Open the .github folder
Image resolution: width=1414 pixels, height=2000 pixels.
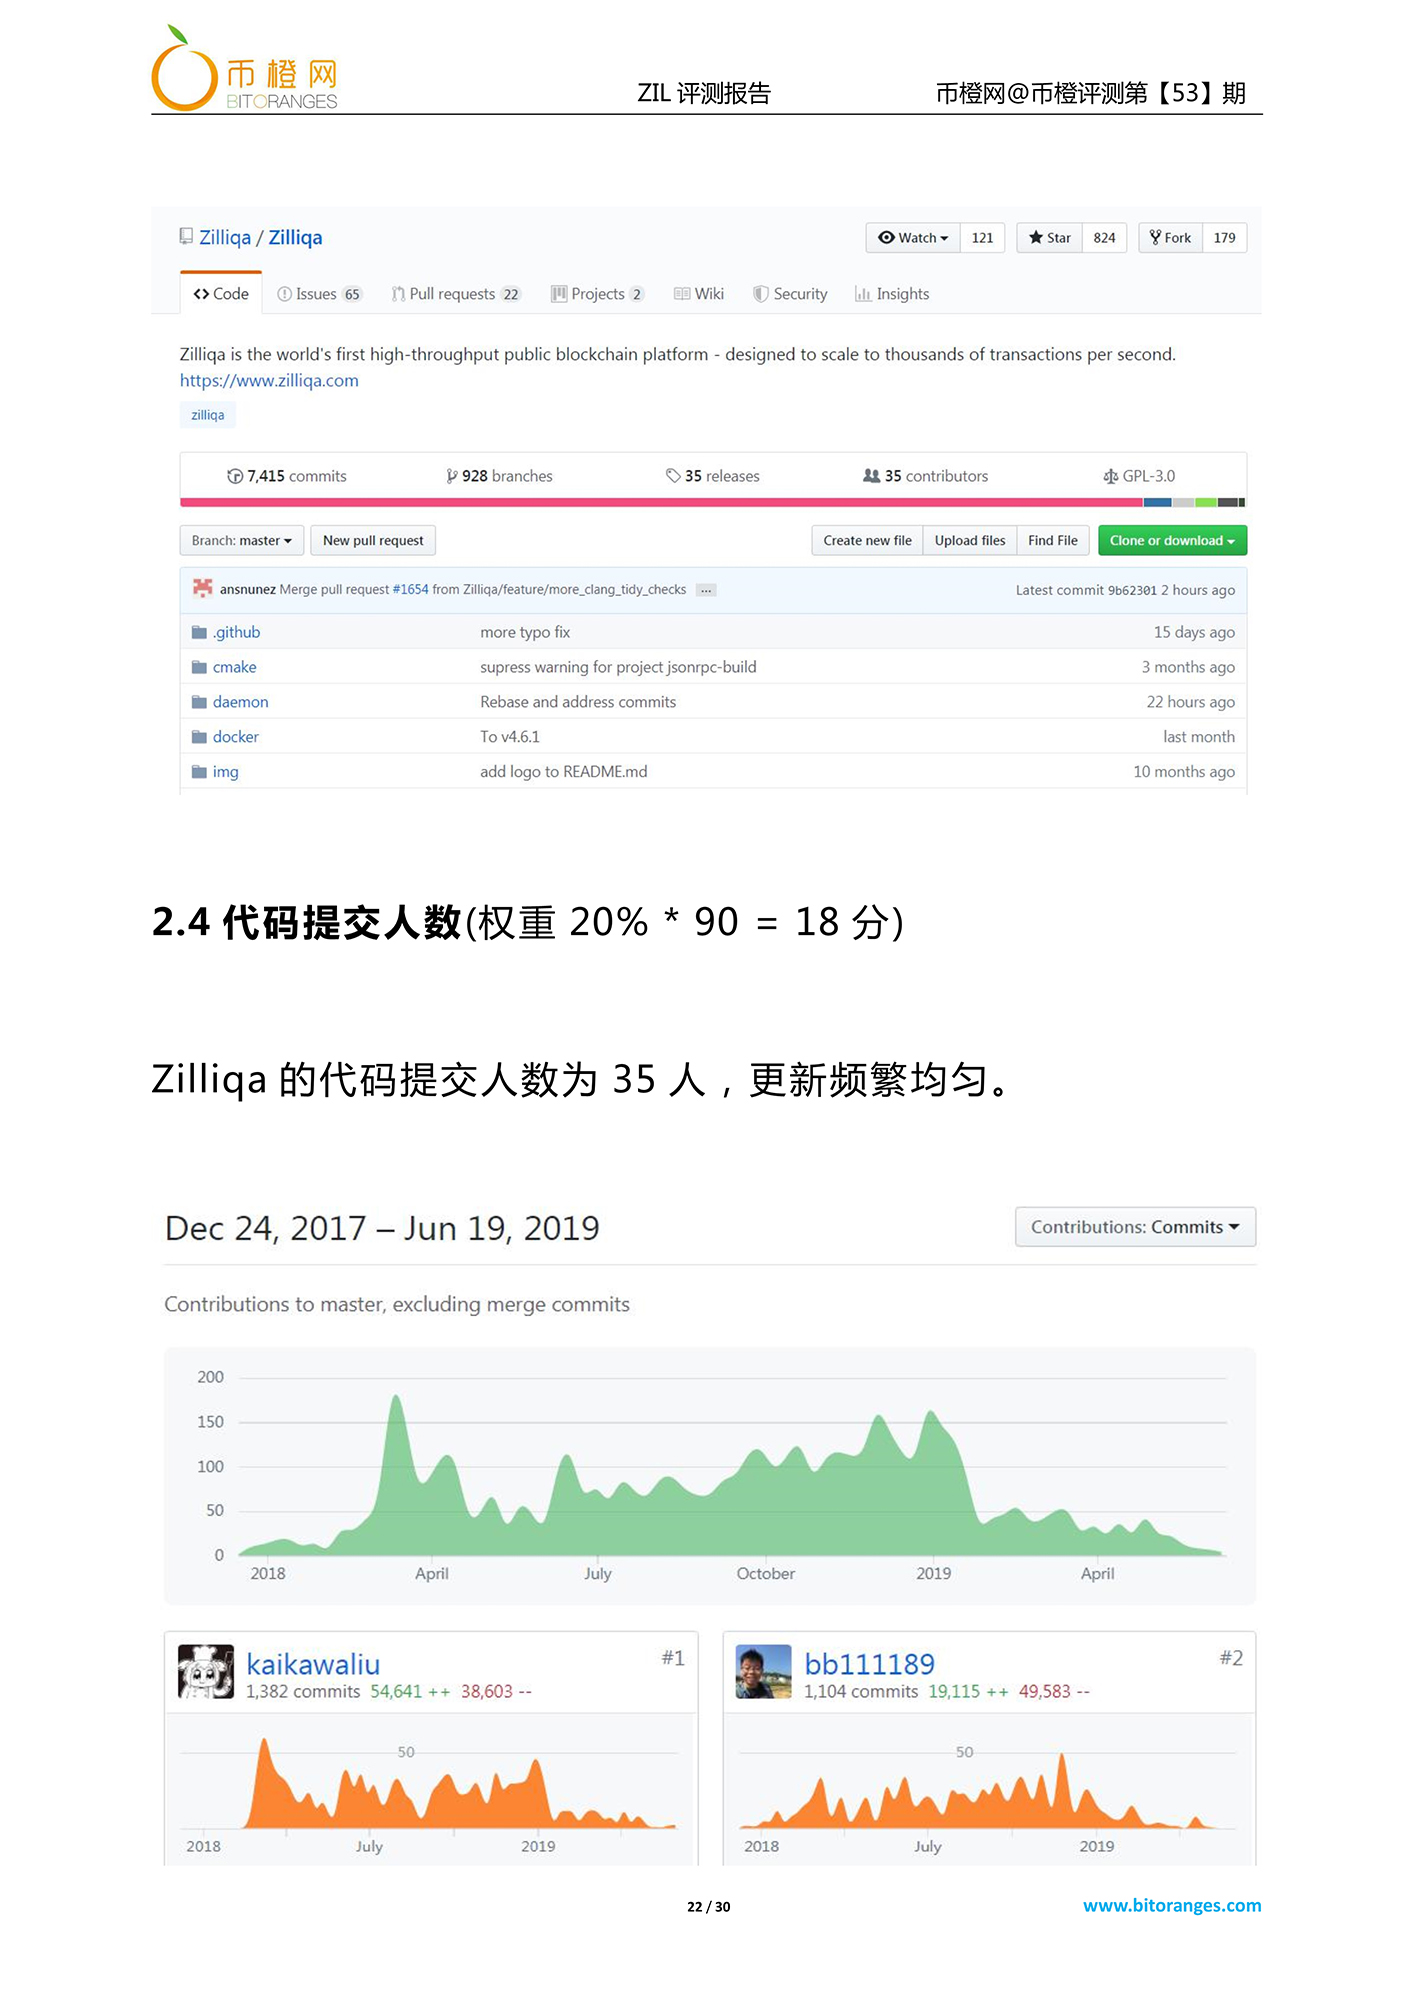(x=236, y=632)
